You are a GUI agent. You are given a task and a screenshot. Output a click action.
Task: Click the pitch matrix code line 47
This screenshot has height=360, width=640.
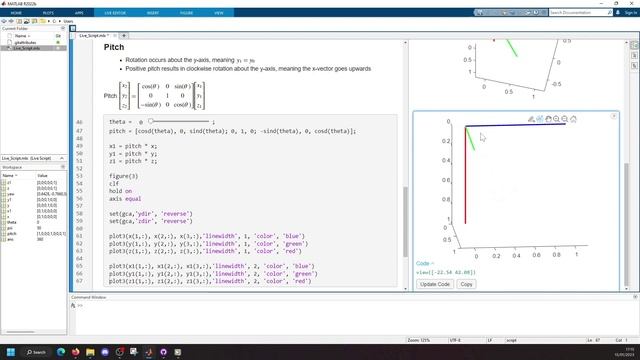[232, 131]
